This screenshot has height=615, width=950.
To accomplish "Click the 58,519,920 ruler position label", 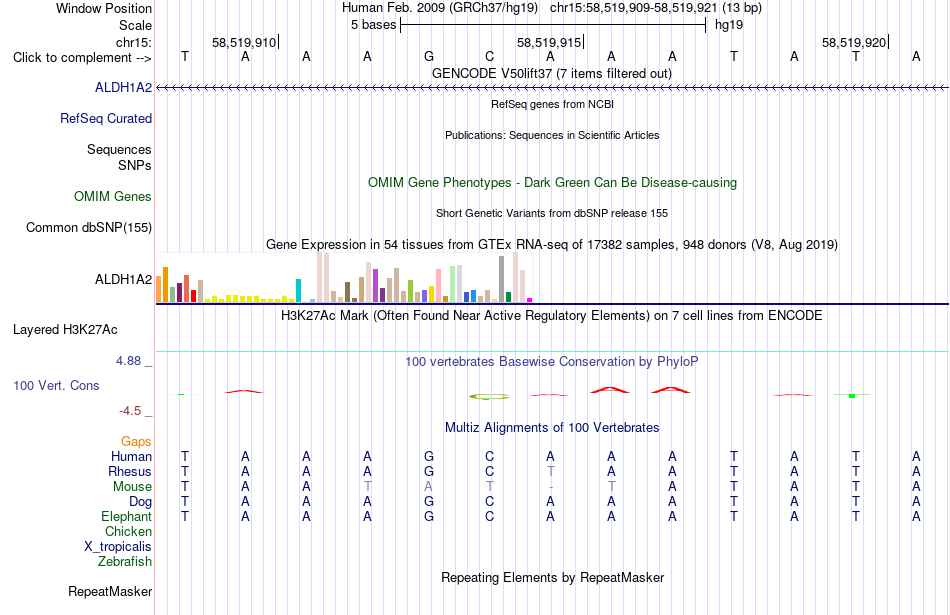I will click(x=854, y=42).
